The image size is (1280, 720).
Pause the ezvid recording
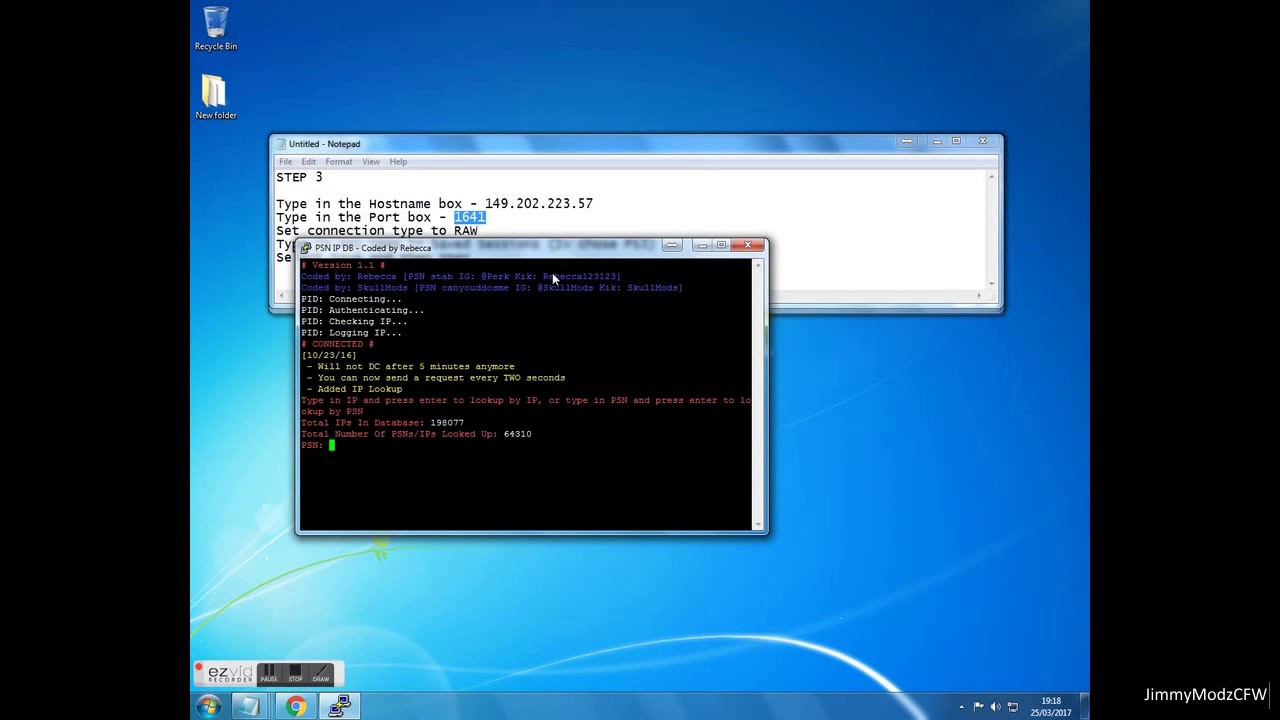click(269, 673)
